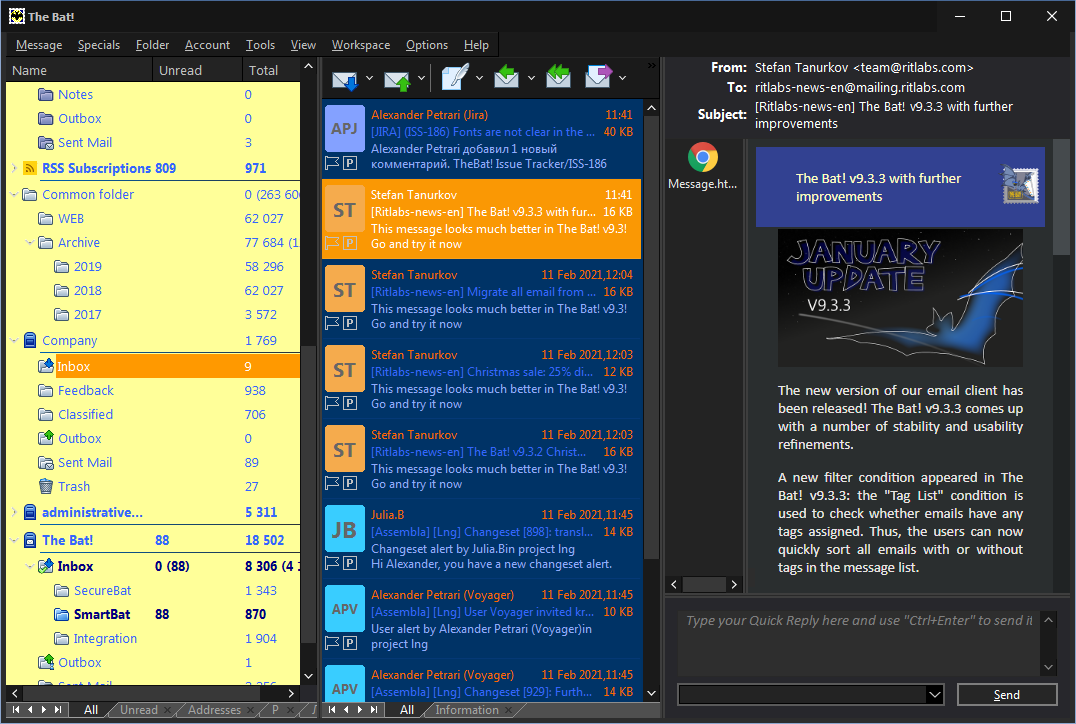Viewport: 1076px width, 724px height.
Task: Open the Options menu
Action: pyautogui.click(x=427, y=45)
